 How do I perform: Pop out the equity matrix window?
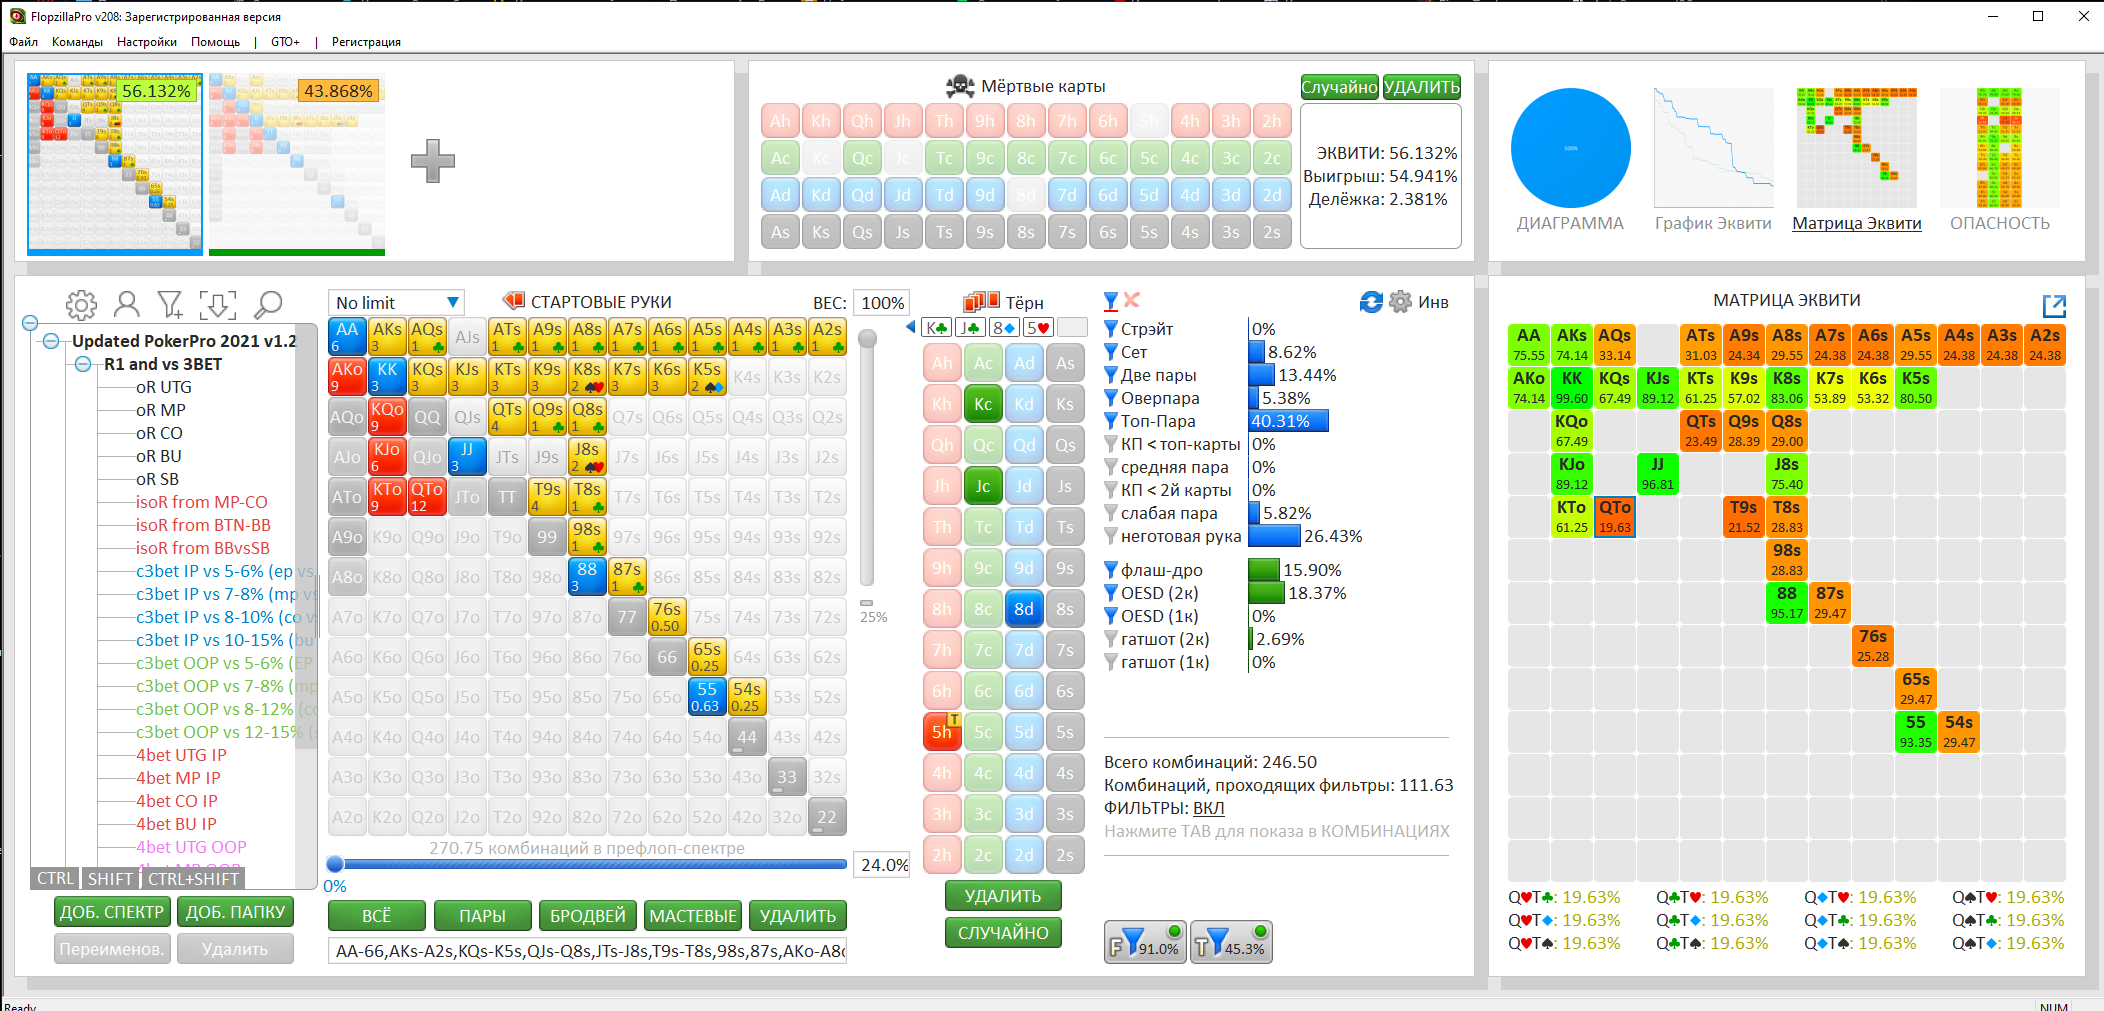2054,306
